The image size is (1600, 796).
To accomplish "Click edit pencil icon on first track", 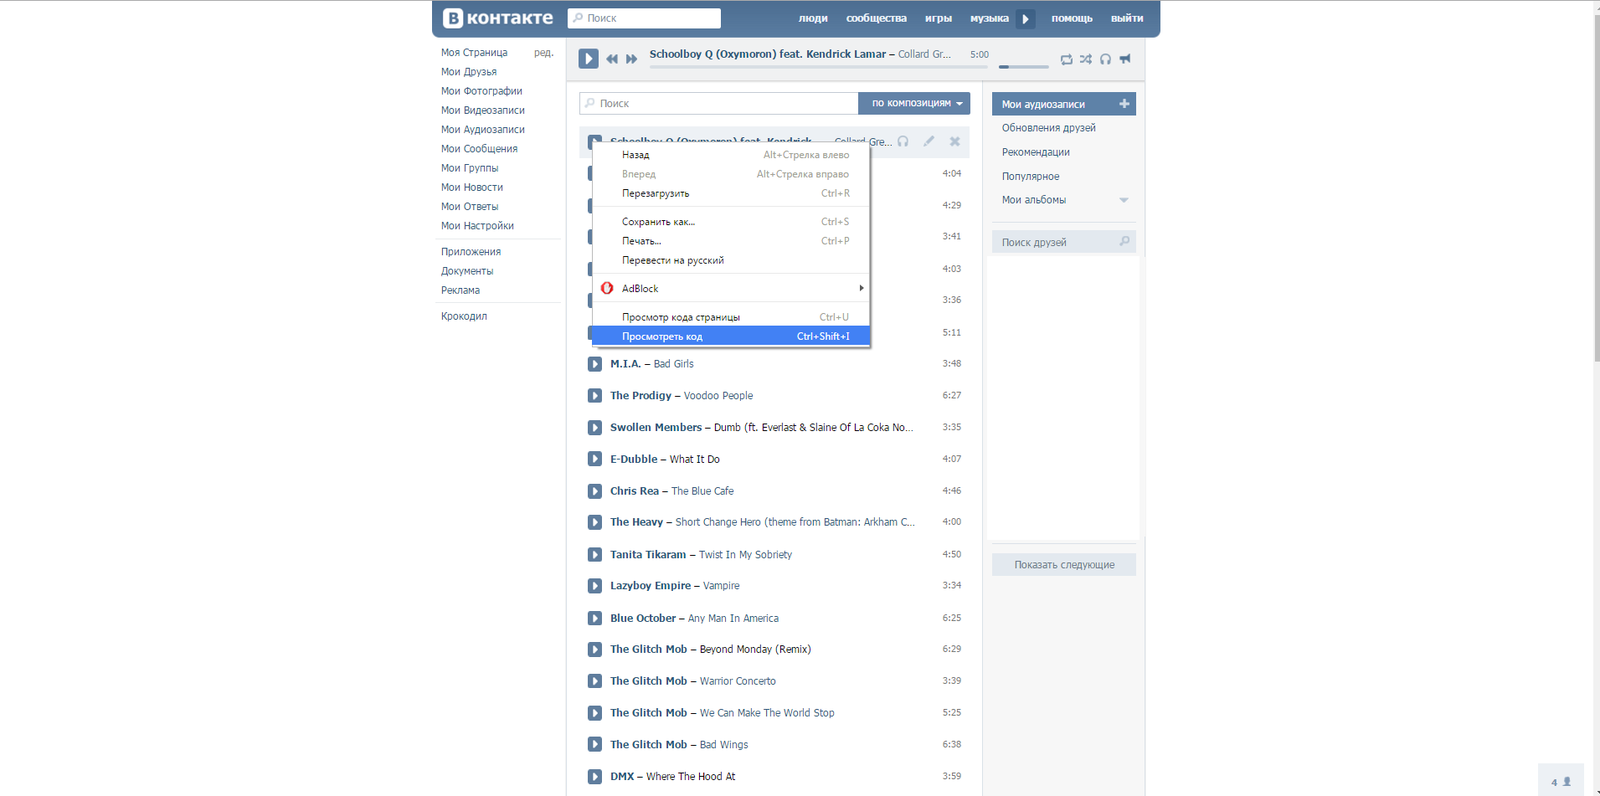I will pos(929,141).
